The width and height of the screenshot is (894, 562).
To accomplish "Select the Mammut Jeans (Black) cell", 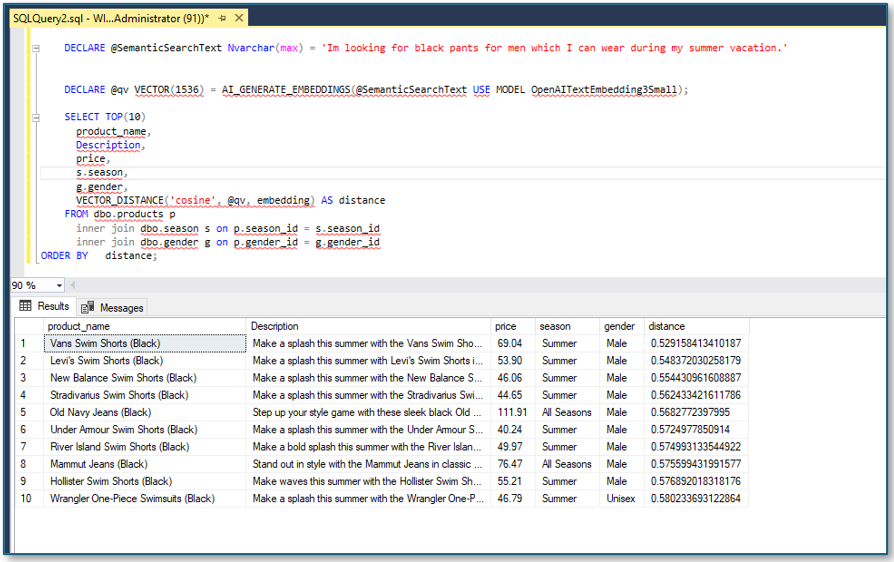I will pyautogui.click(x=145, y=464).
